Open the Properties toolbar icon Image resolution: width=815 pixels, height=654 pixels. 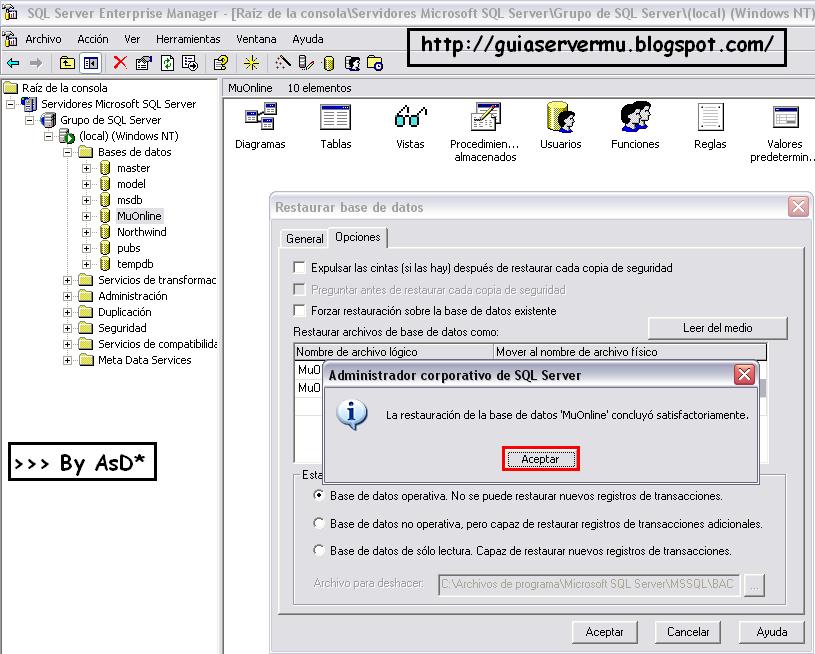[x=143, y=63]
